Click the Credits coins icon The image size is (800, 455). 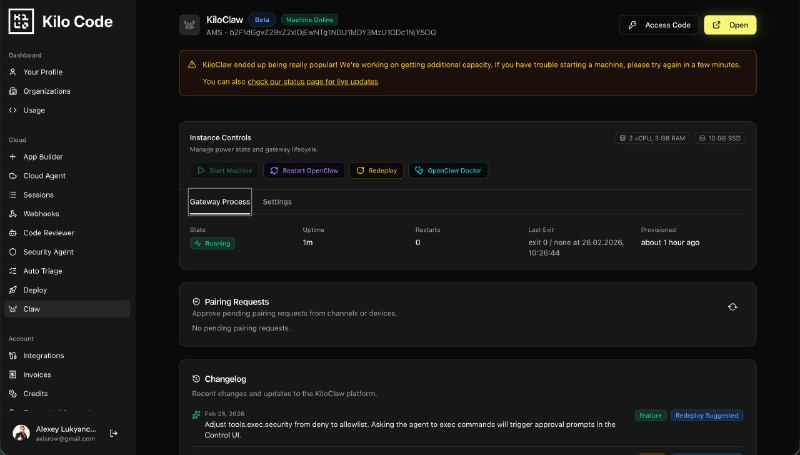pyautogui.click(x=13, y=393)
